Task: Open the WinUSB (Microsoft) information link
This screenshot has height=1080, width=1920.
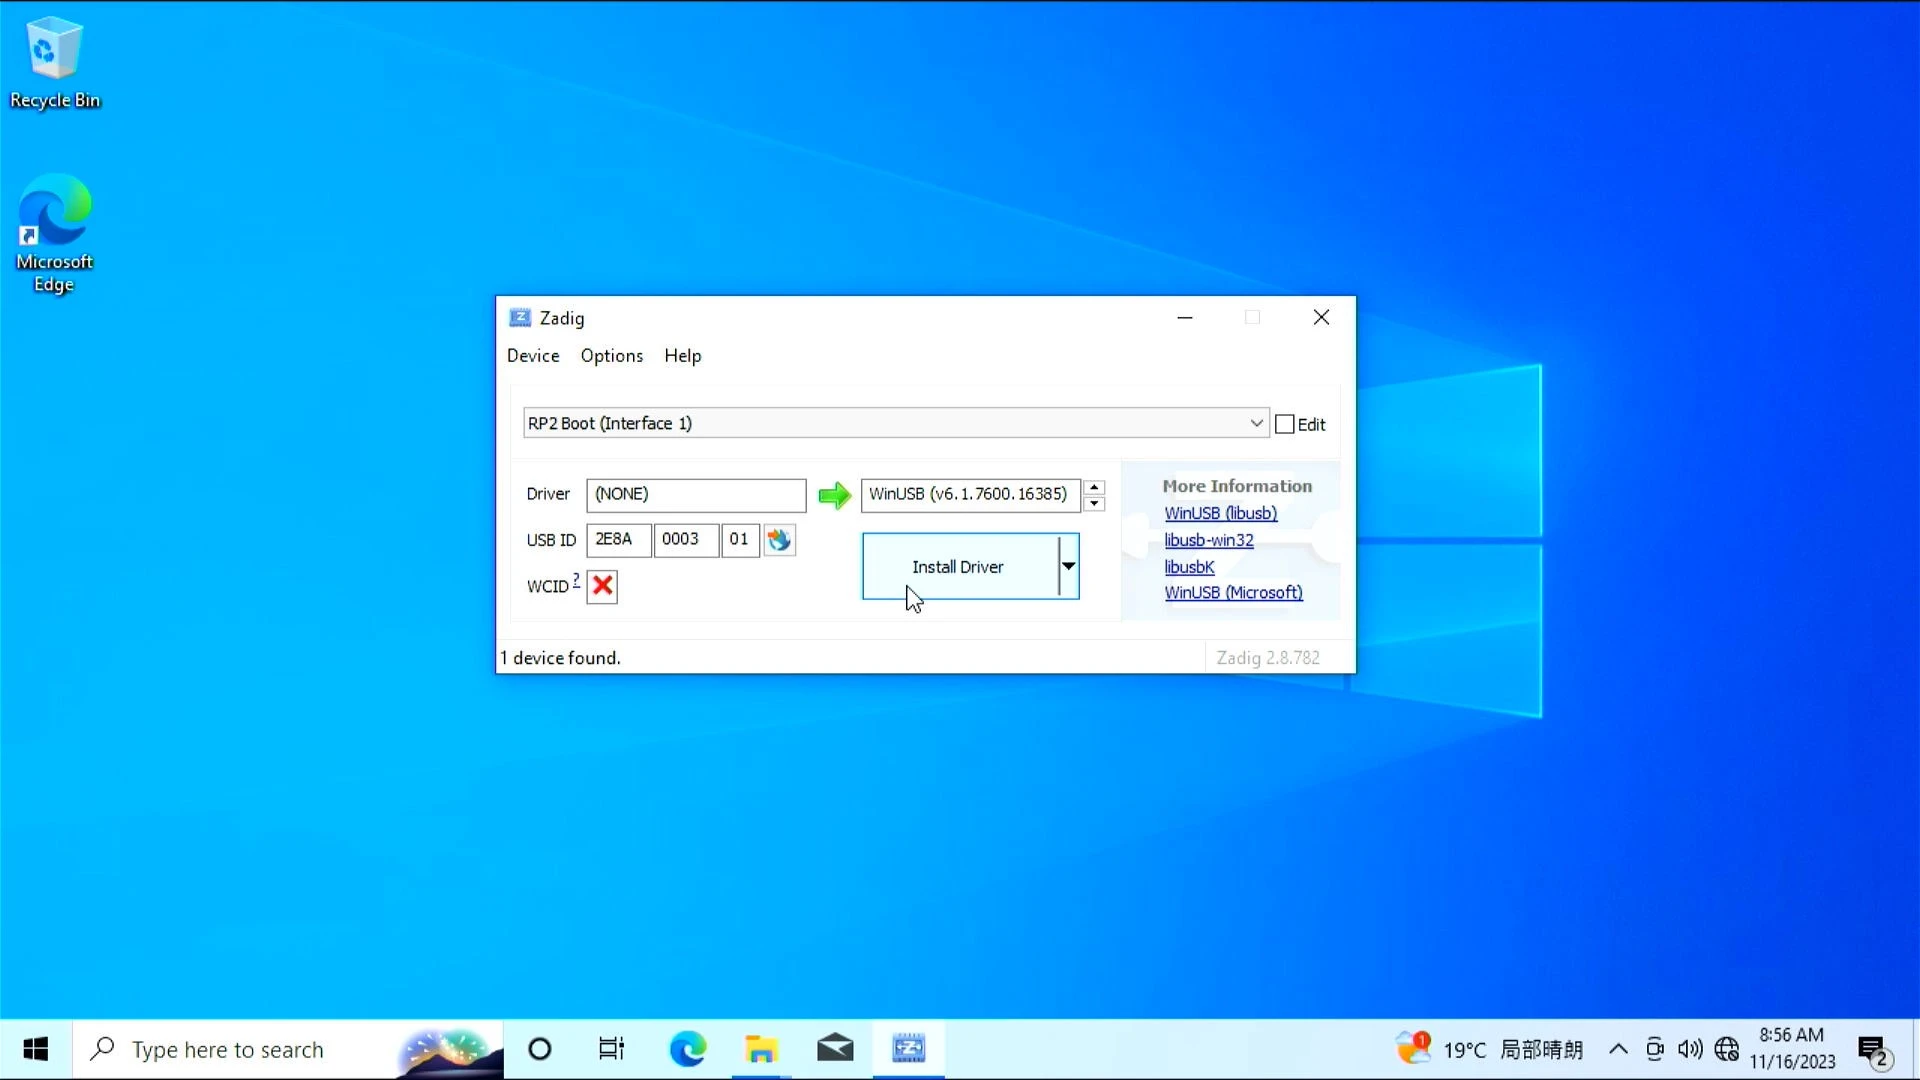Action: click(x=1233, y=593)
